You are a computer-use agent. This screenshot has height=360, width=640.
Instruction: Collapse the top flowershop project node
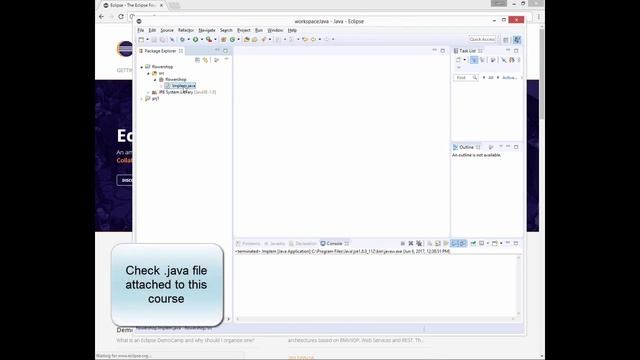click(x=142, y=67)
